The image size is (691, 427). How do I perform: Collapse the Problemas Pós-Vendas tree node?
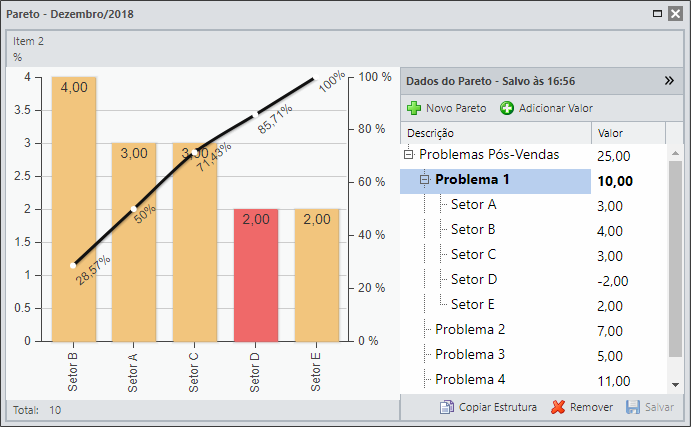(x=409, y=155)
